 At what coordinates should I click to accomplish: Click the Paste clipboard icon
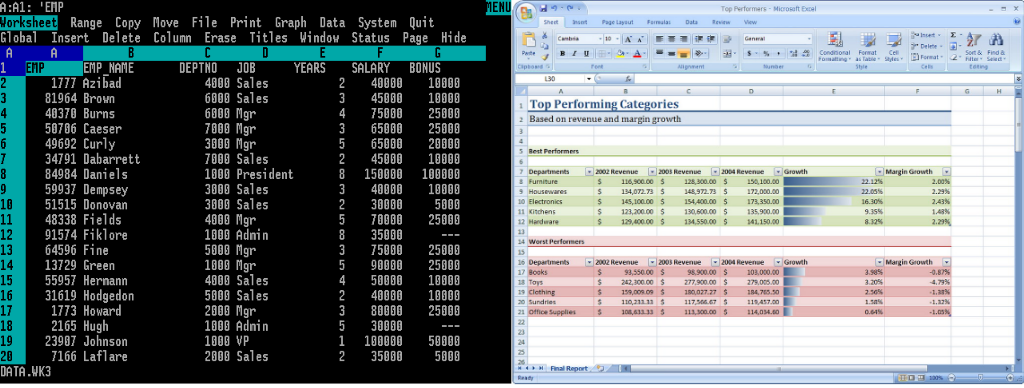pyautogui.click(x=528, y=39)
